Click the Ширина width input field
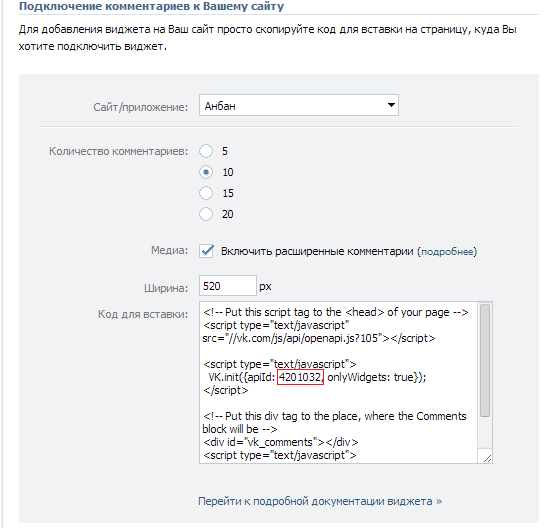The height and width of the screenshot is (528, 546). [x=228, y=286]
